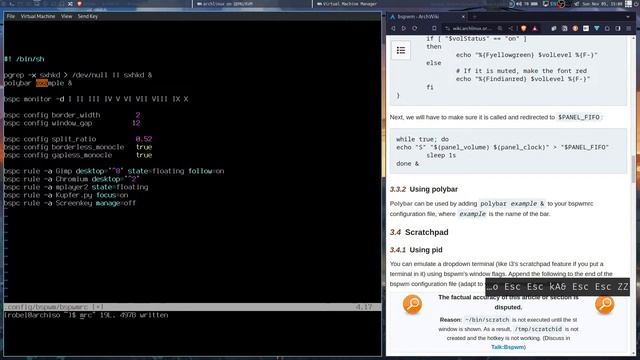Reload the ArchWiki page
This screenshot has height=360, width=640.
(x=415, y=29)
